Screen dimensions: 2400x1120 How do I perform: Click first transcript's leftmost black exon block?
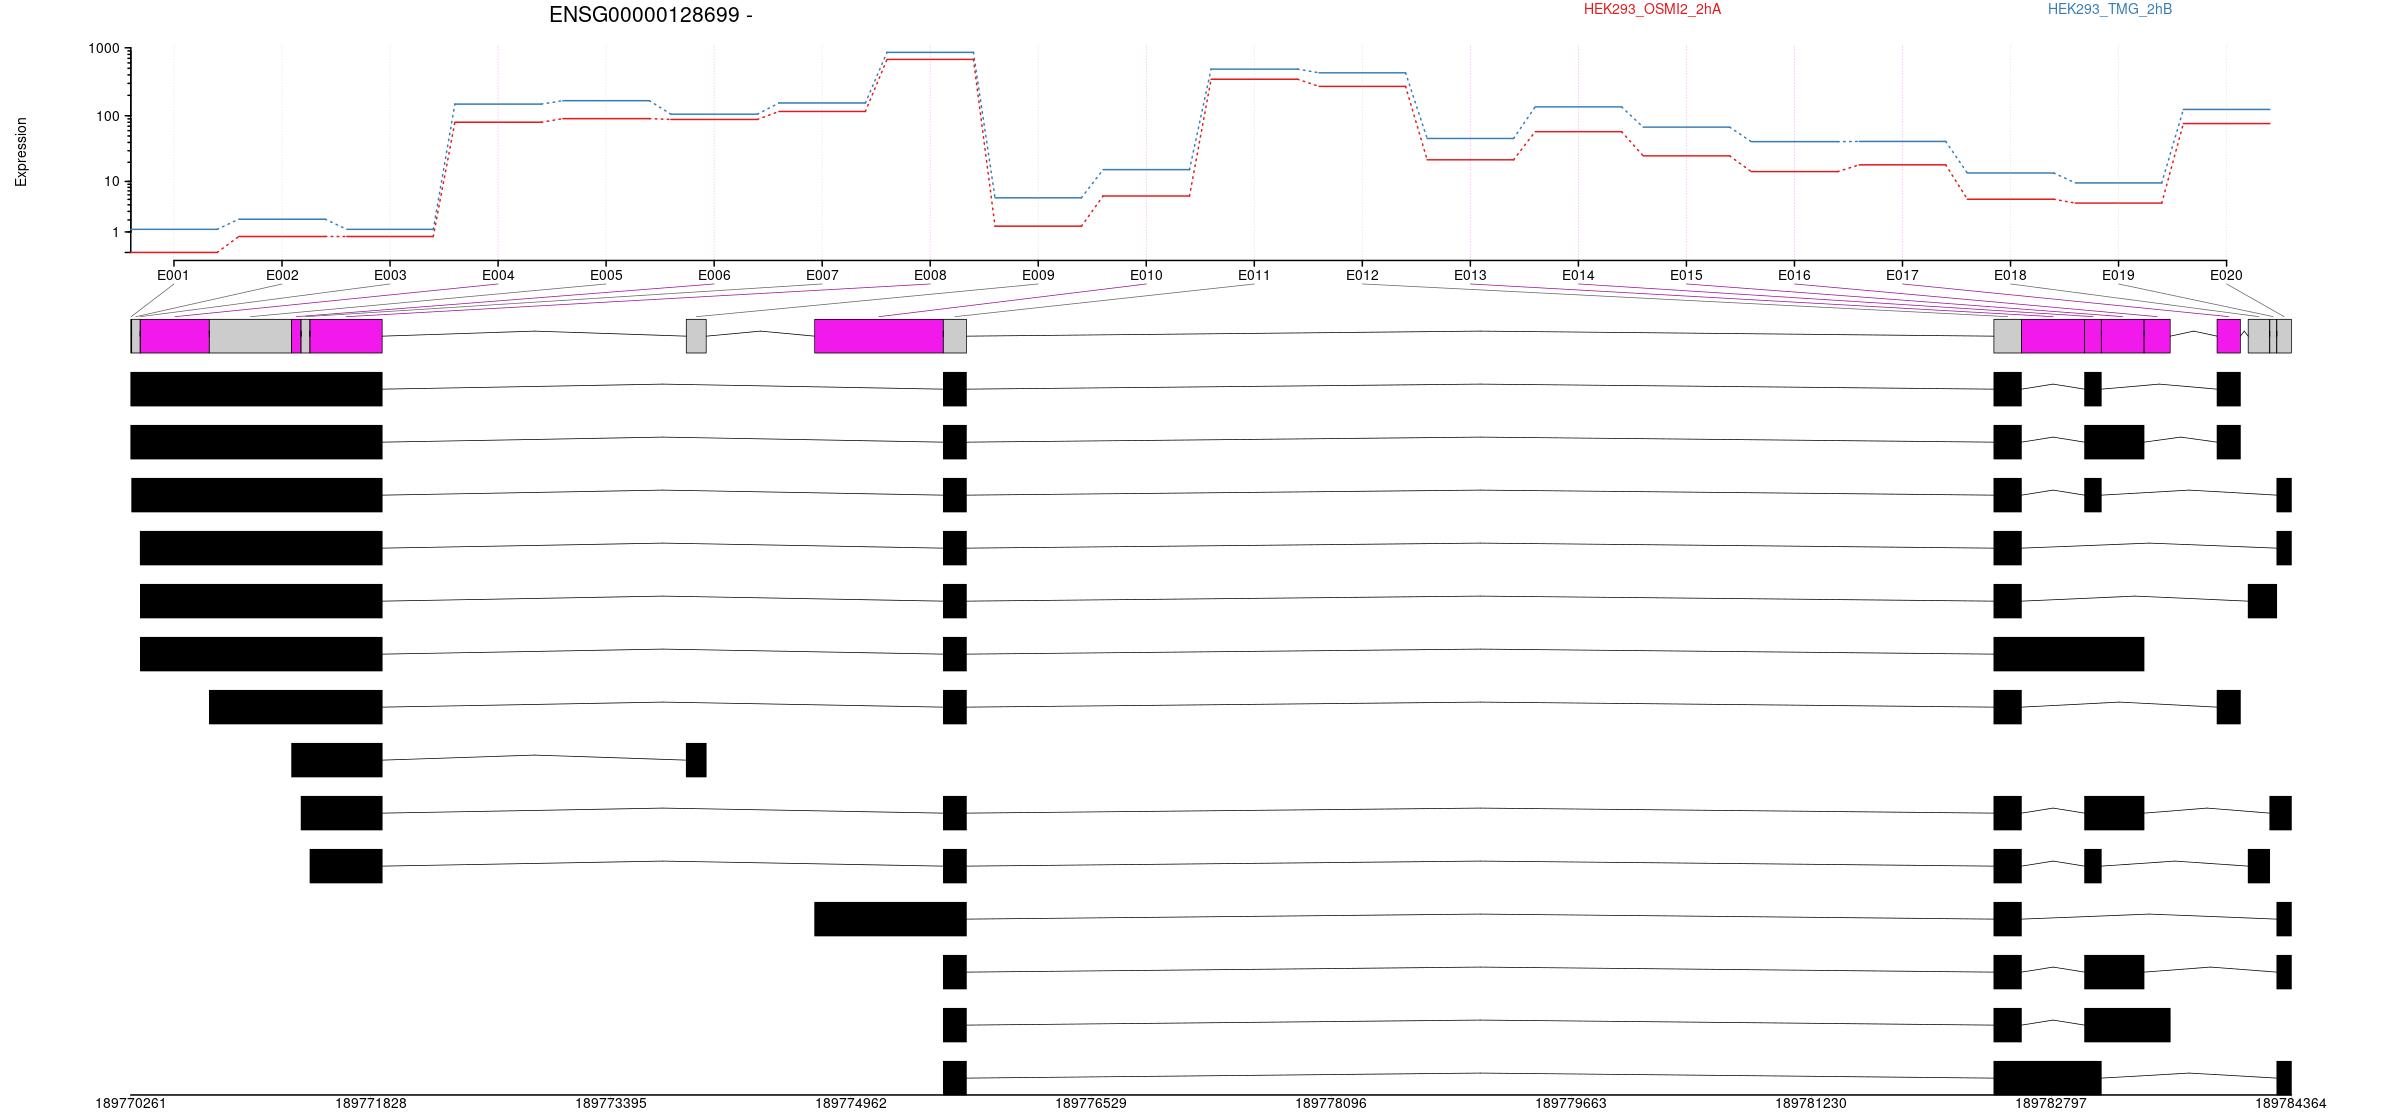(257, 389)
